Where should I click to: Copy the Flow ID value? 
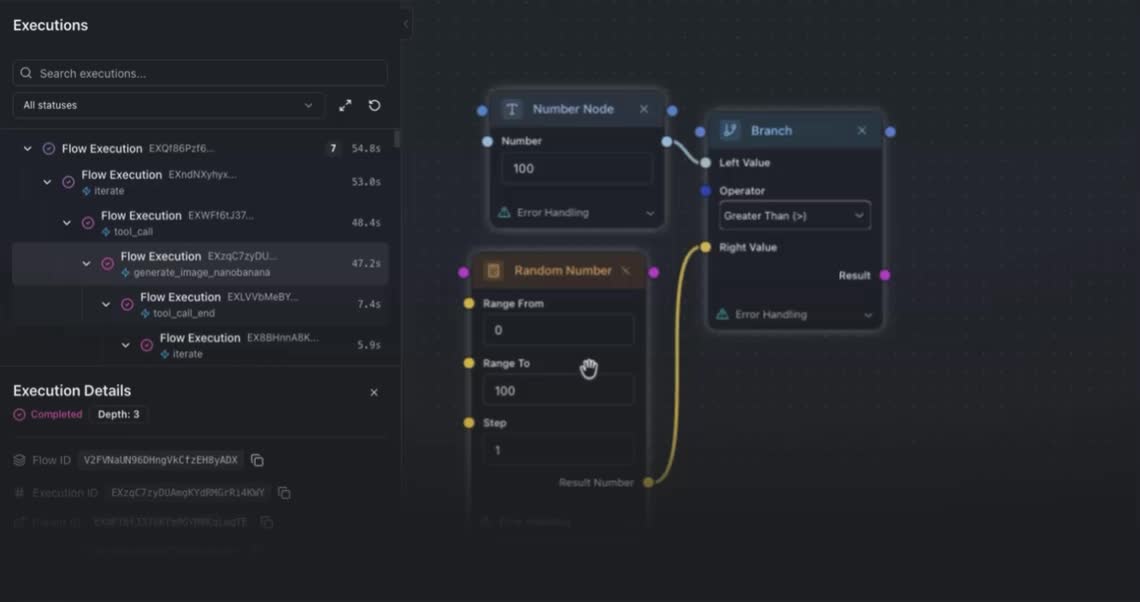(257, 460)
